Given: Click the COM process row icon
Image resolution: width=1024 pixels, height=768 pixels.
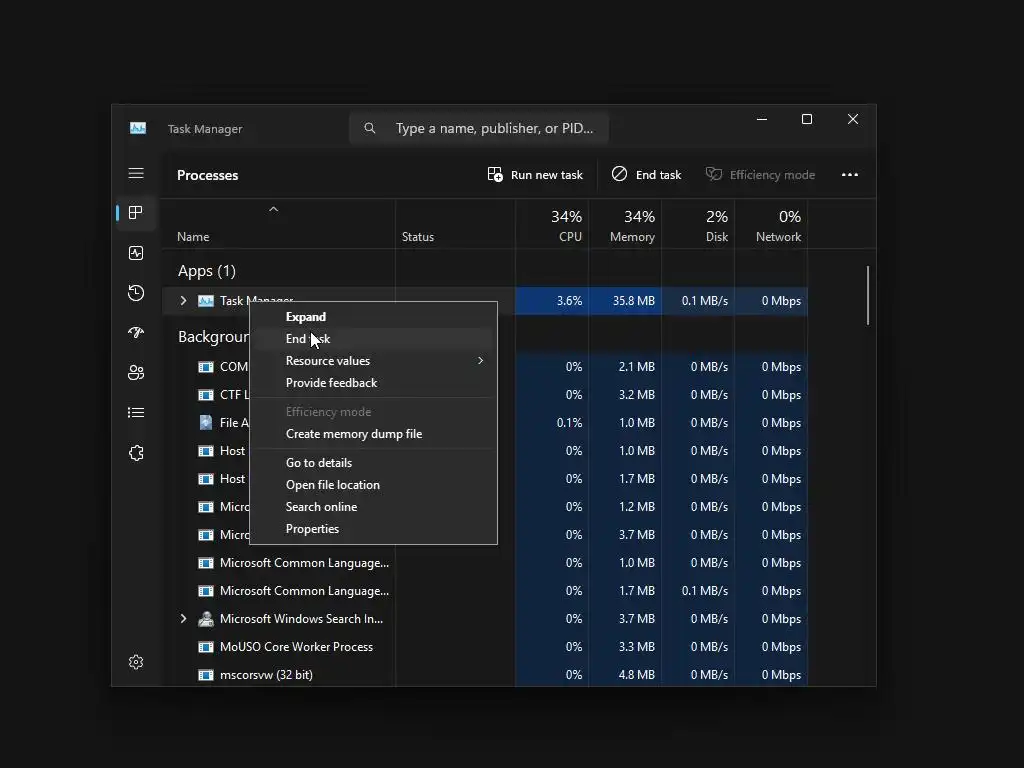Looking at the screenshot, I should pos(206,366).
